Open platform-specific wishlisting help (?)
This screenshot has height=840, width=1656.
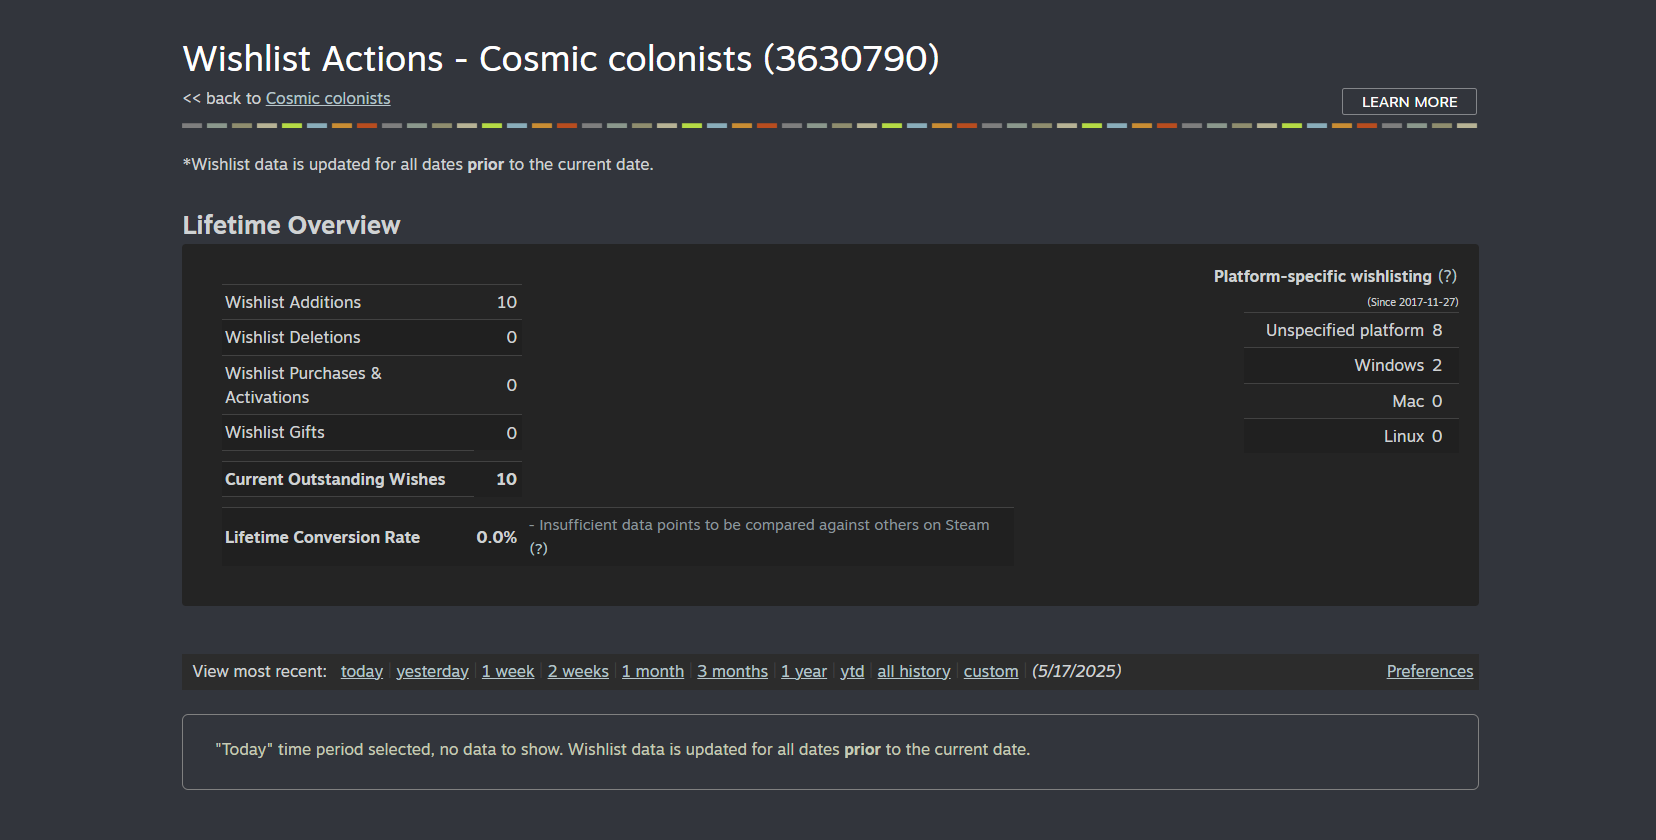(1447, 276)
